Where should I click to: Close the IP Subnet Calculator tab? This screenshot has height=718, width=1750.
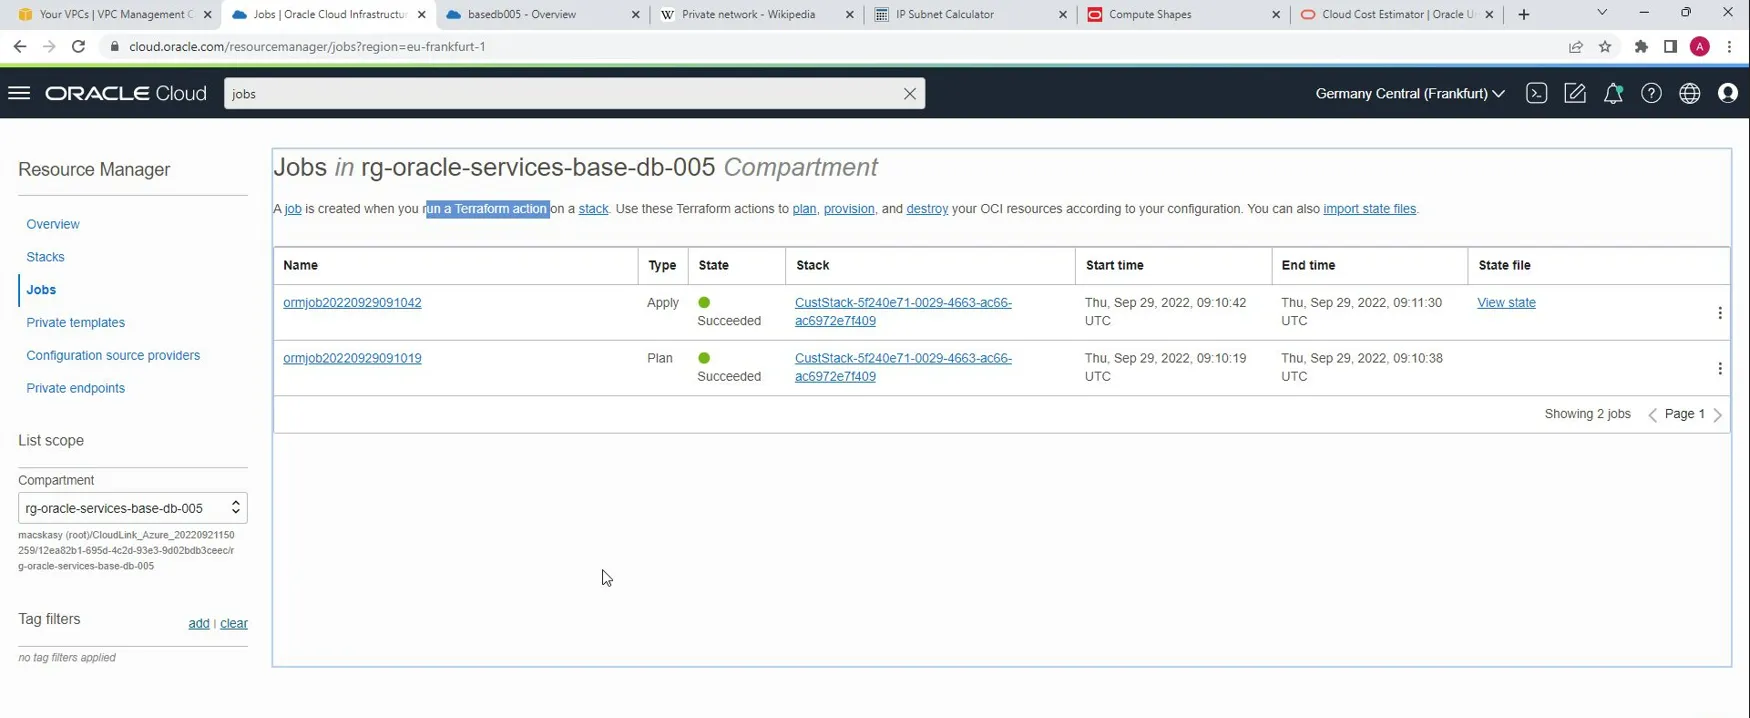[1062, 15]
